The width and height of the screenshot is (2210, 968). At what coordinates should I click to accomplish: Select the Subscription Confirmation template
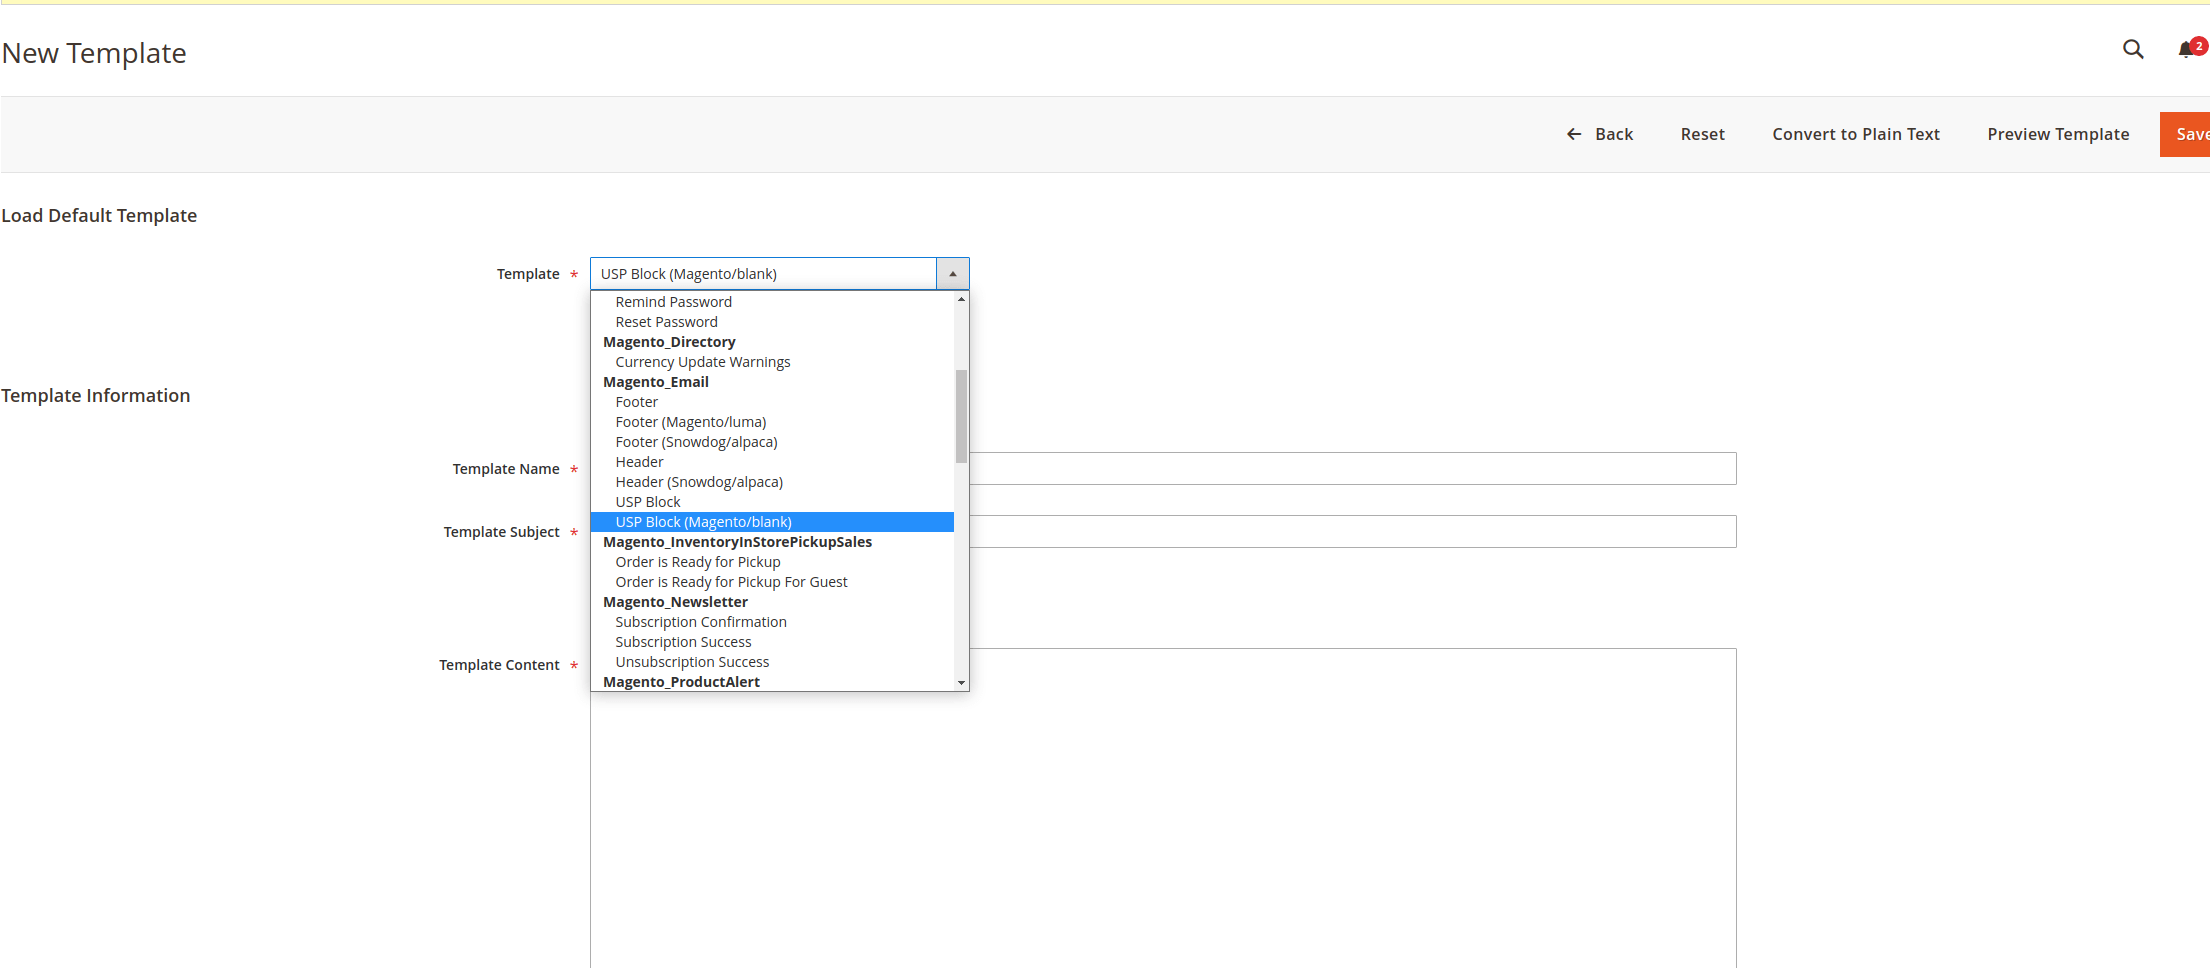700,621
